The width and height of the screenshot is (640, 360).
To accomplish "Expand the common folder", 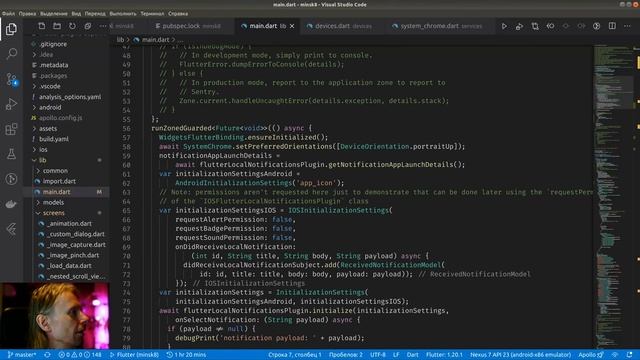I will point(55,171).
